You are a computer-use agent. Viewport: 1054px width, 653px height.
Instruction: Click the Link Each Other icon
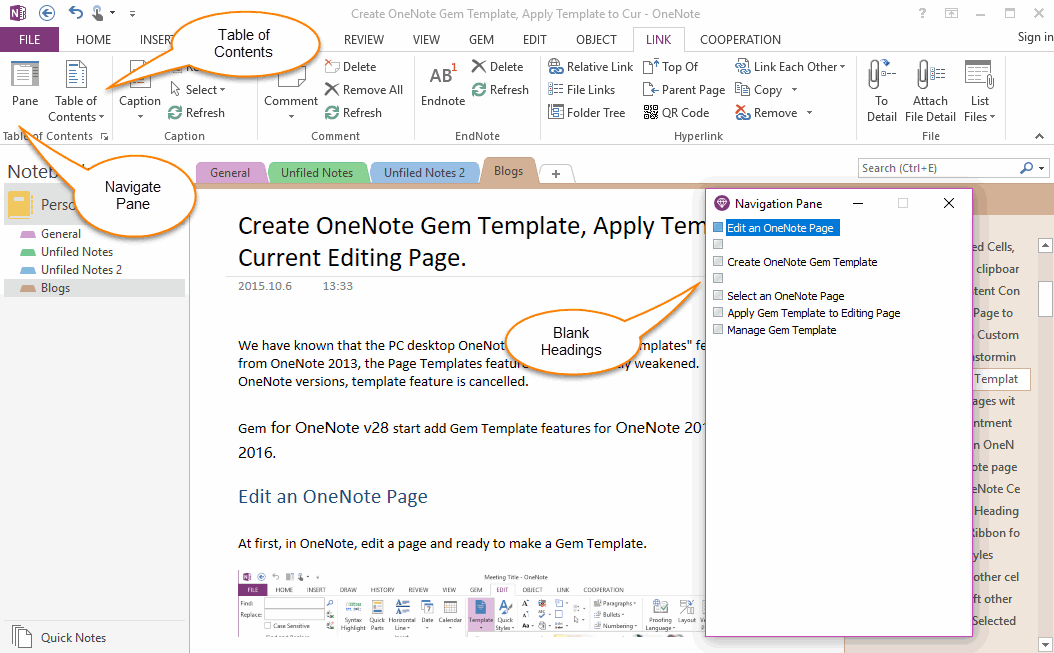pos(742,67)
